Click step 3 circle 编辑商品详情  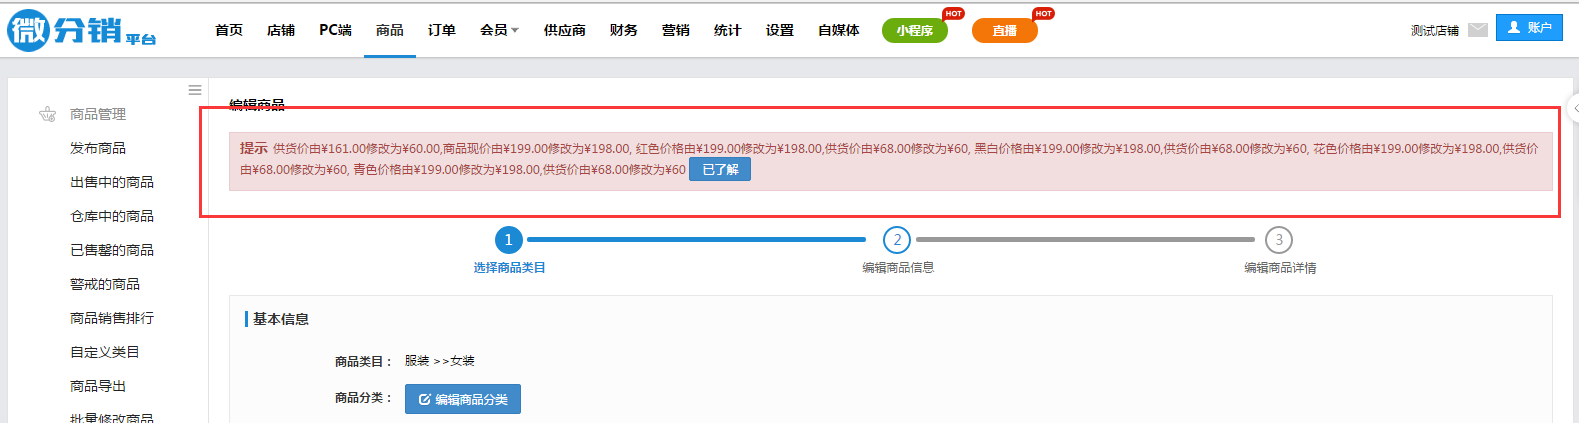(1278, 240)
